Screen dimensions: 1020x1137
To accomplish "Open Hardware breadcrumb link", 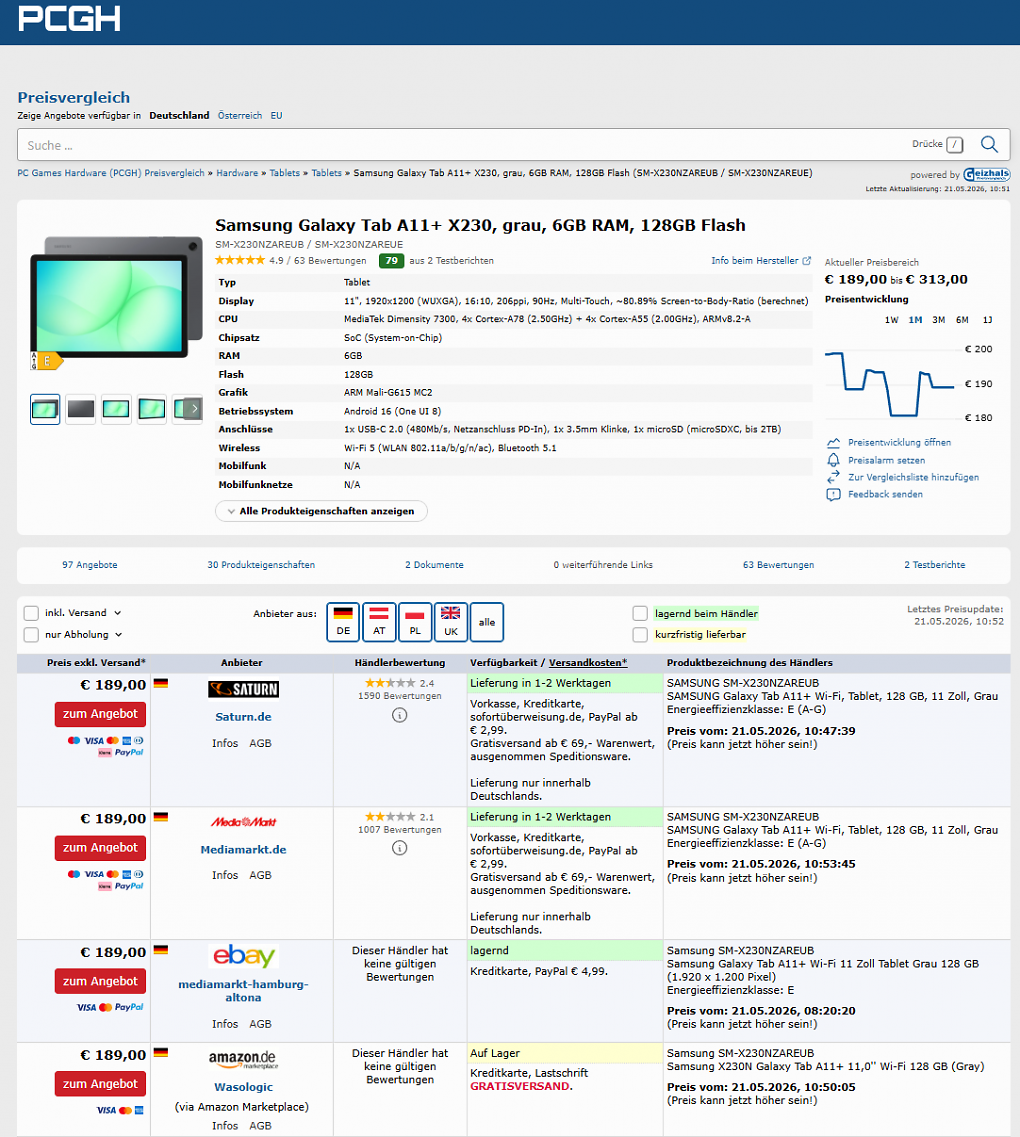I will pyautogui.click(x=237, y=173).
